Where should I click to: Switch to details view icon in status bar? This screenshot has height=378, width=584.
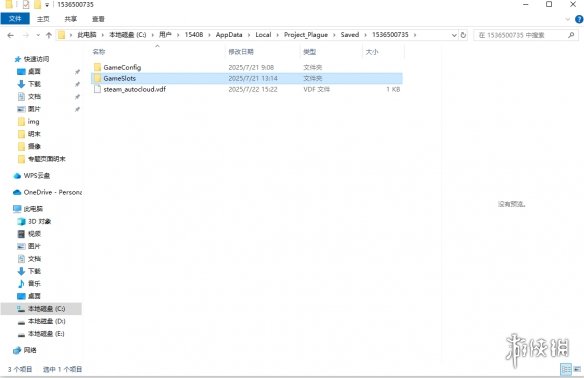pos(566,369)
